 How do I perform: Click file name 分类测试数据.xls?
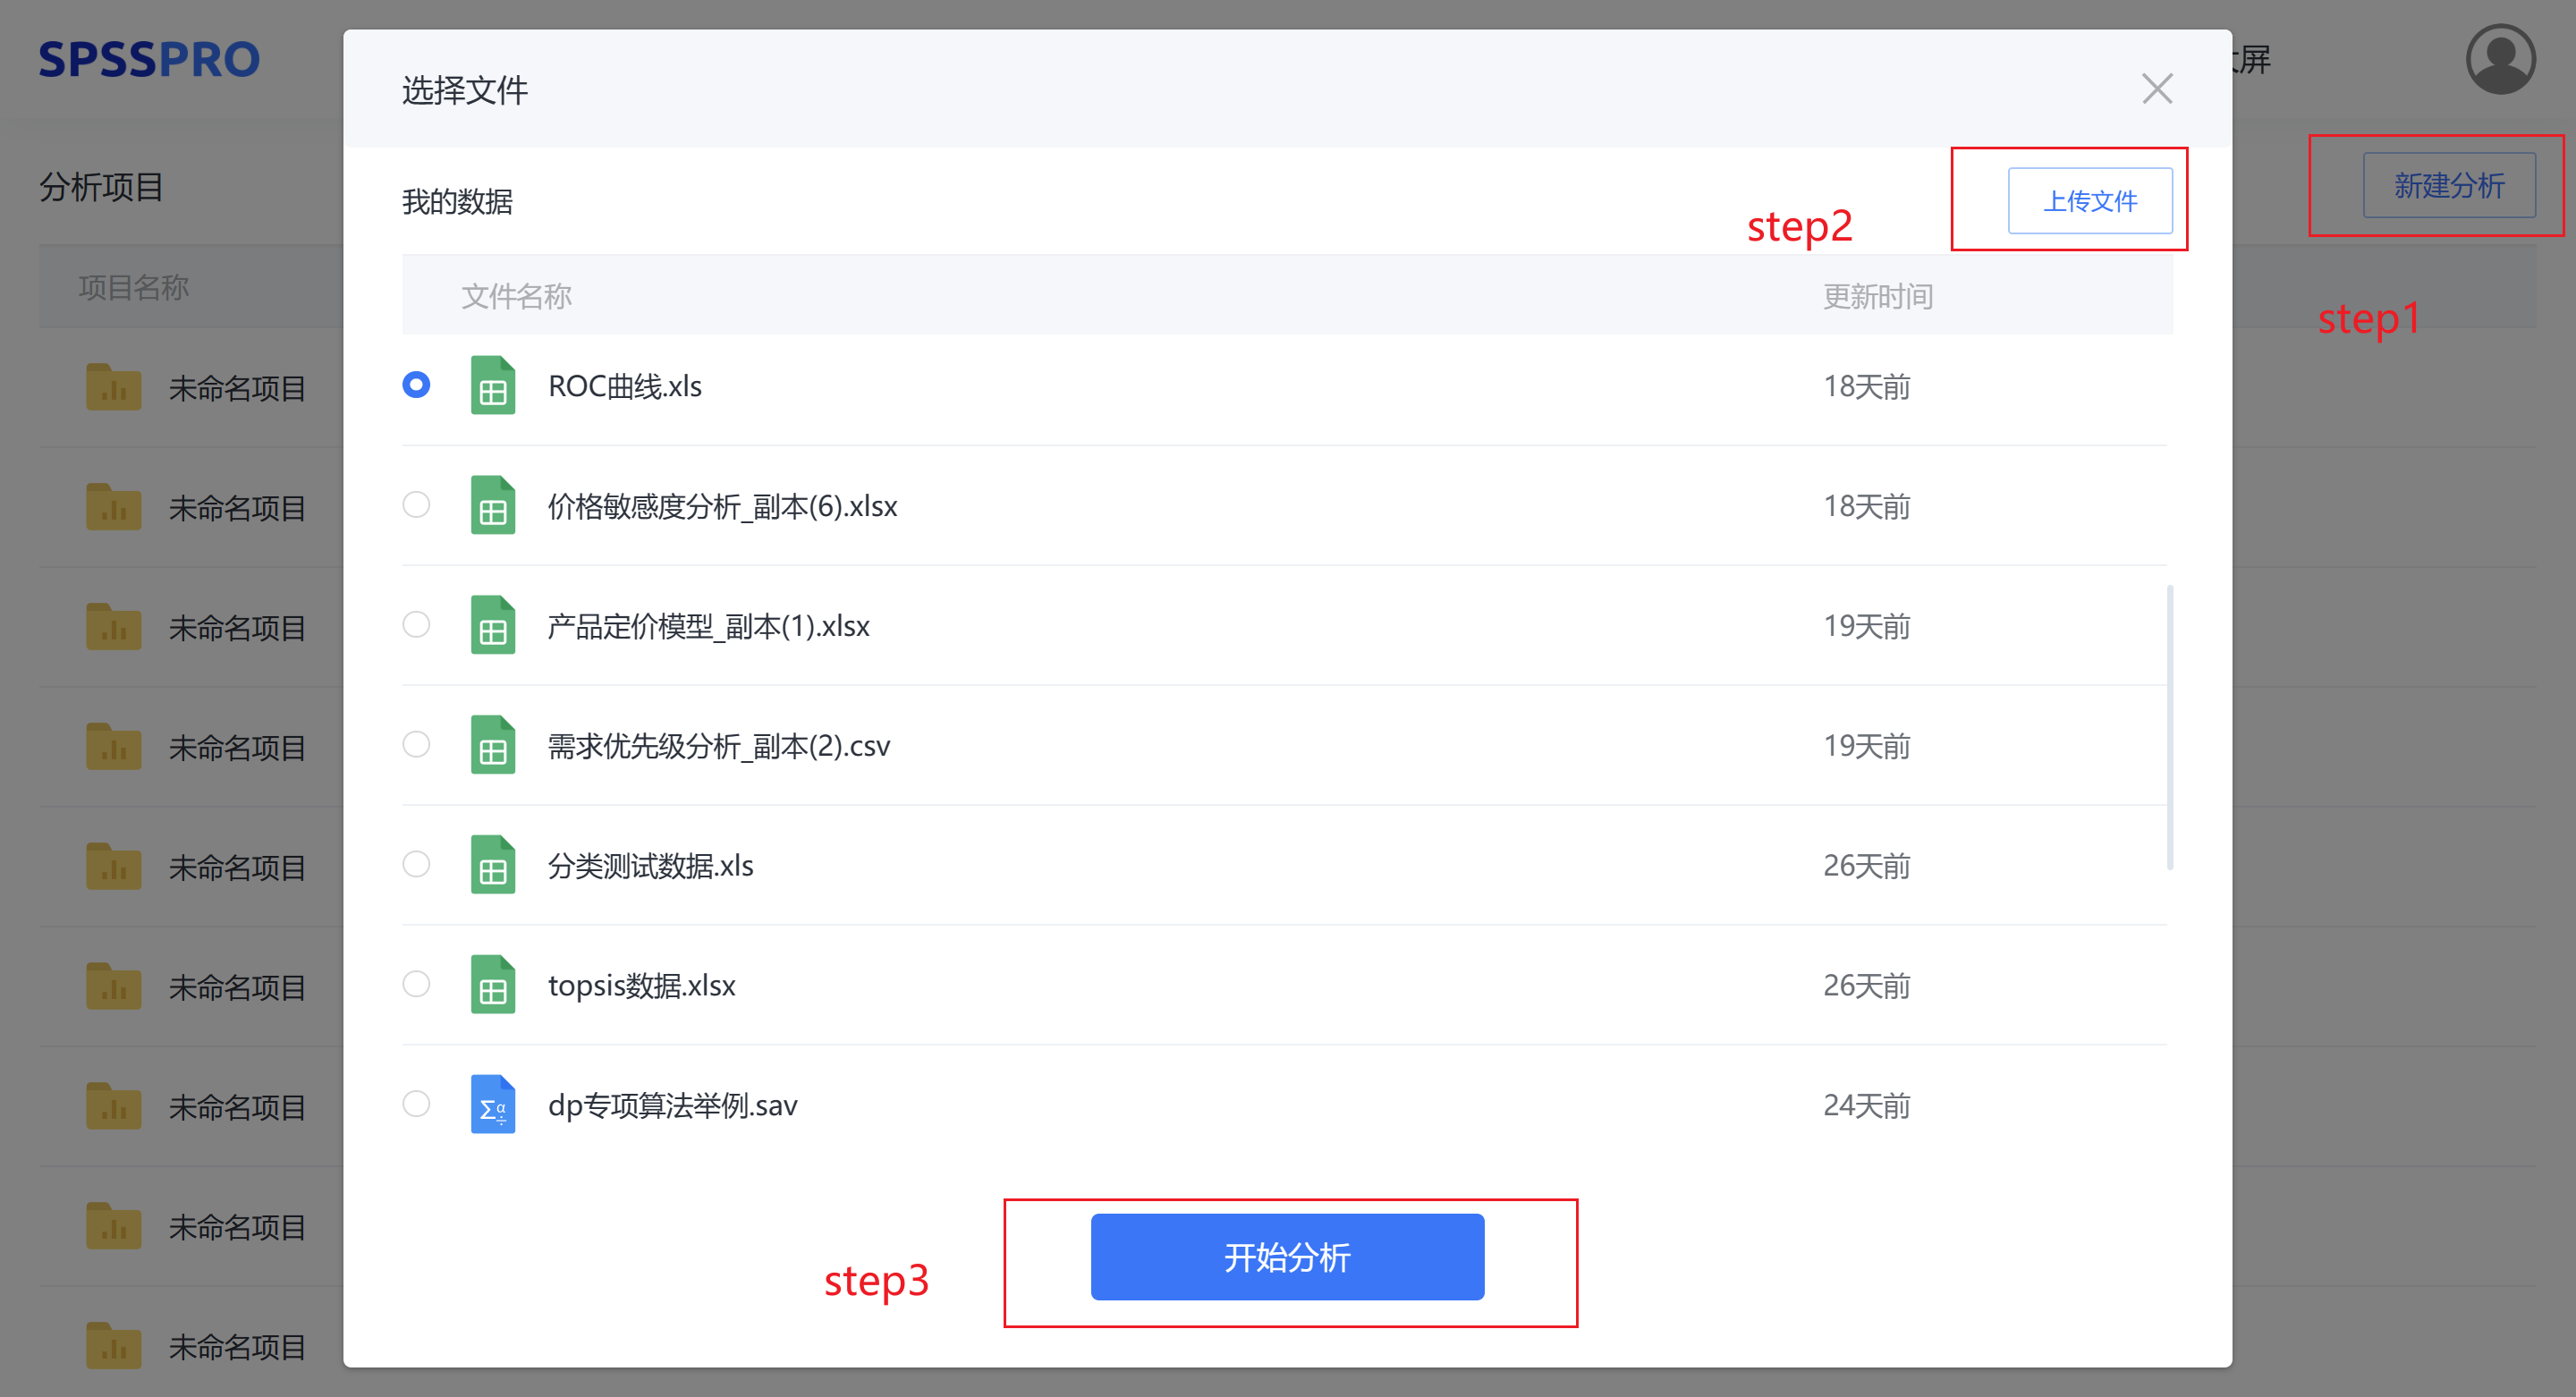pyautogui.click(x=651, y=866)
